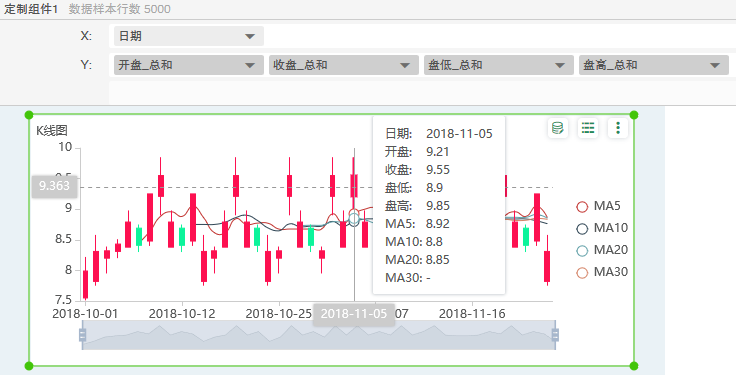Click the highlighted 2018-11-05 axis pointer label
Screen dimensions: 736x376
[x=353, y=314]
